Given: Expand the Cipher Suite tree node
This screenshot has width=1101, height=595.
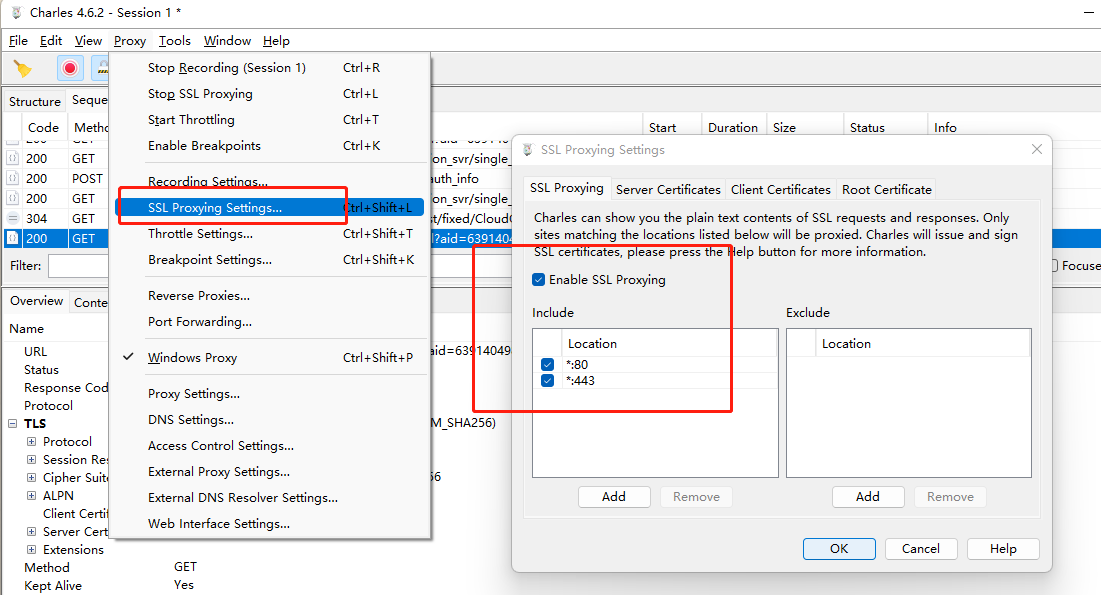Looking at the screenshot, I should coord(32,478).
